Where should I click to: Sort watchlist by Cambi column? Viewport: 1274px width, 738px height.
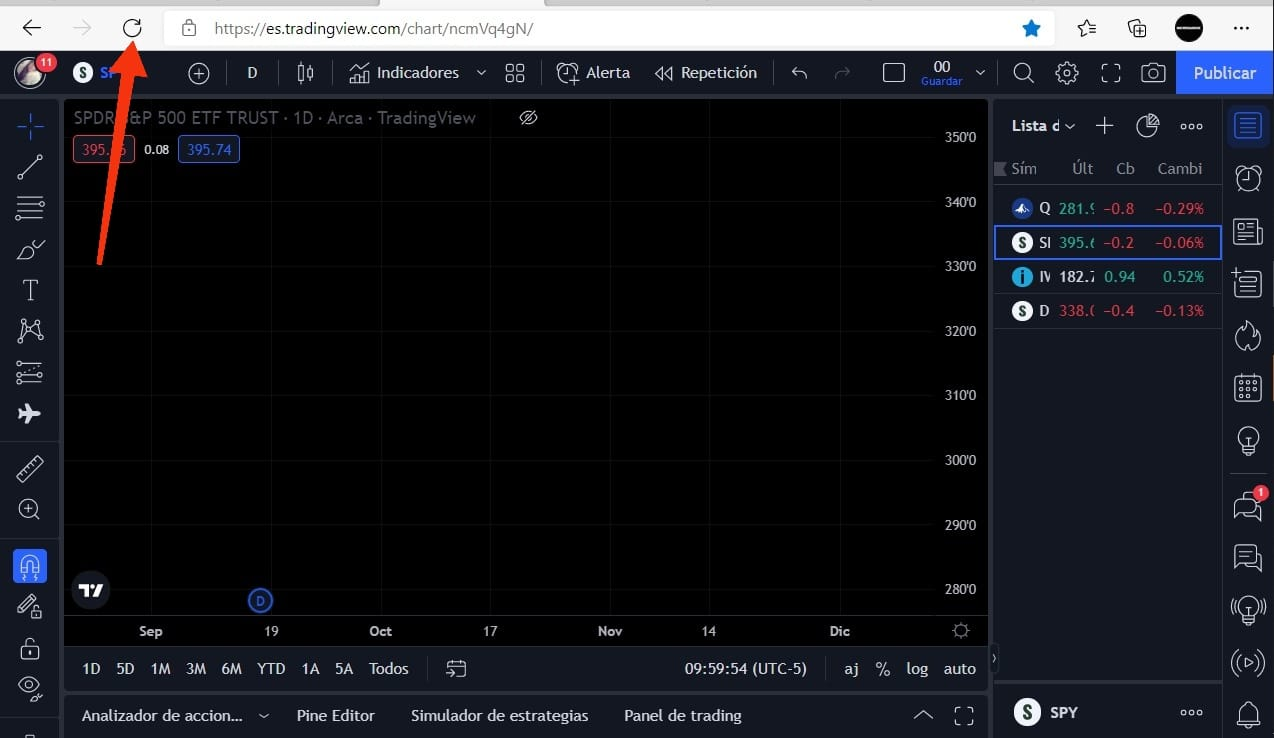(1179, 169)
